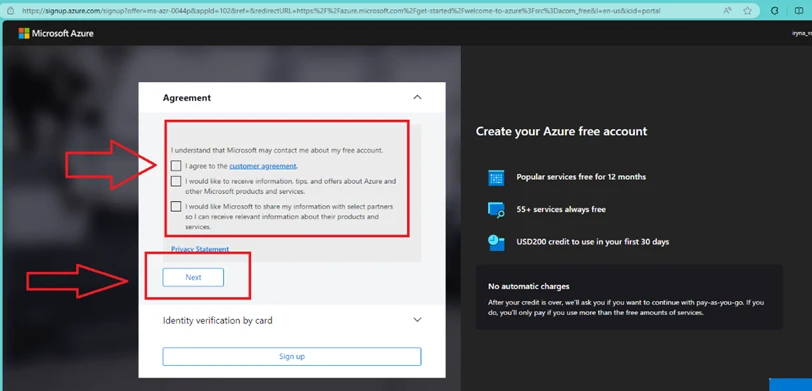The height and width of the screenshot is (391, 812).
Task: Expand Identity verification by card section
Action: 417,320
